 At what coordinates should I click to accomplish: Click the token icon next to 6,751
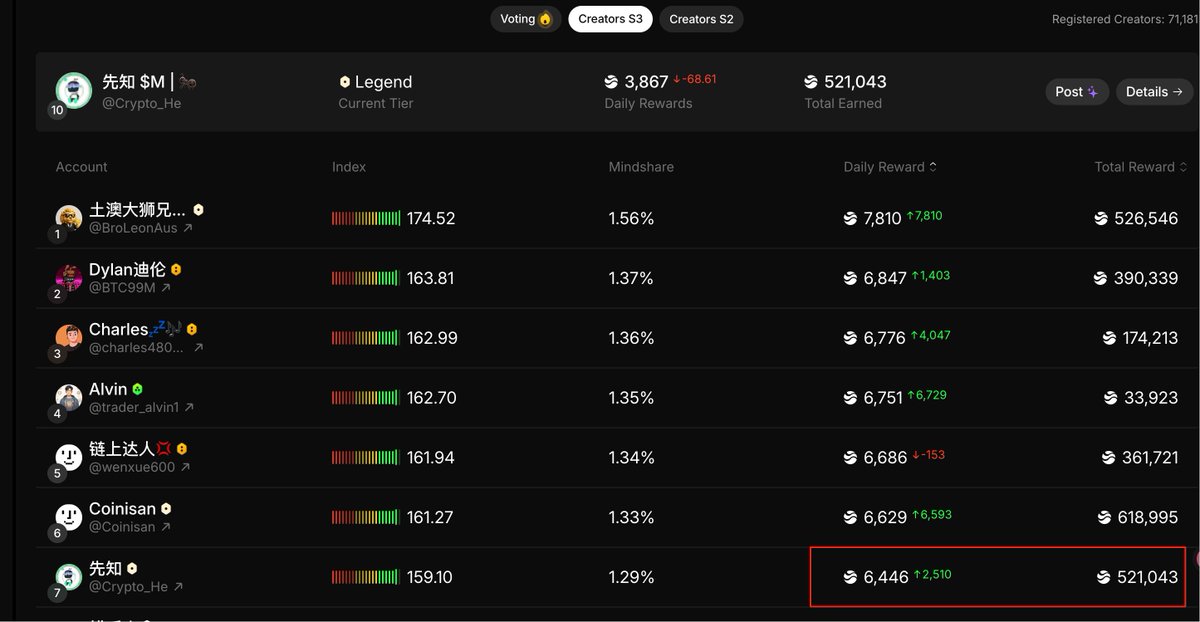tap(851, 398)
